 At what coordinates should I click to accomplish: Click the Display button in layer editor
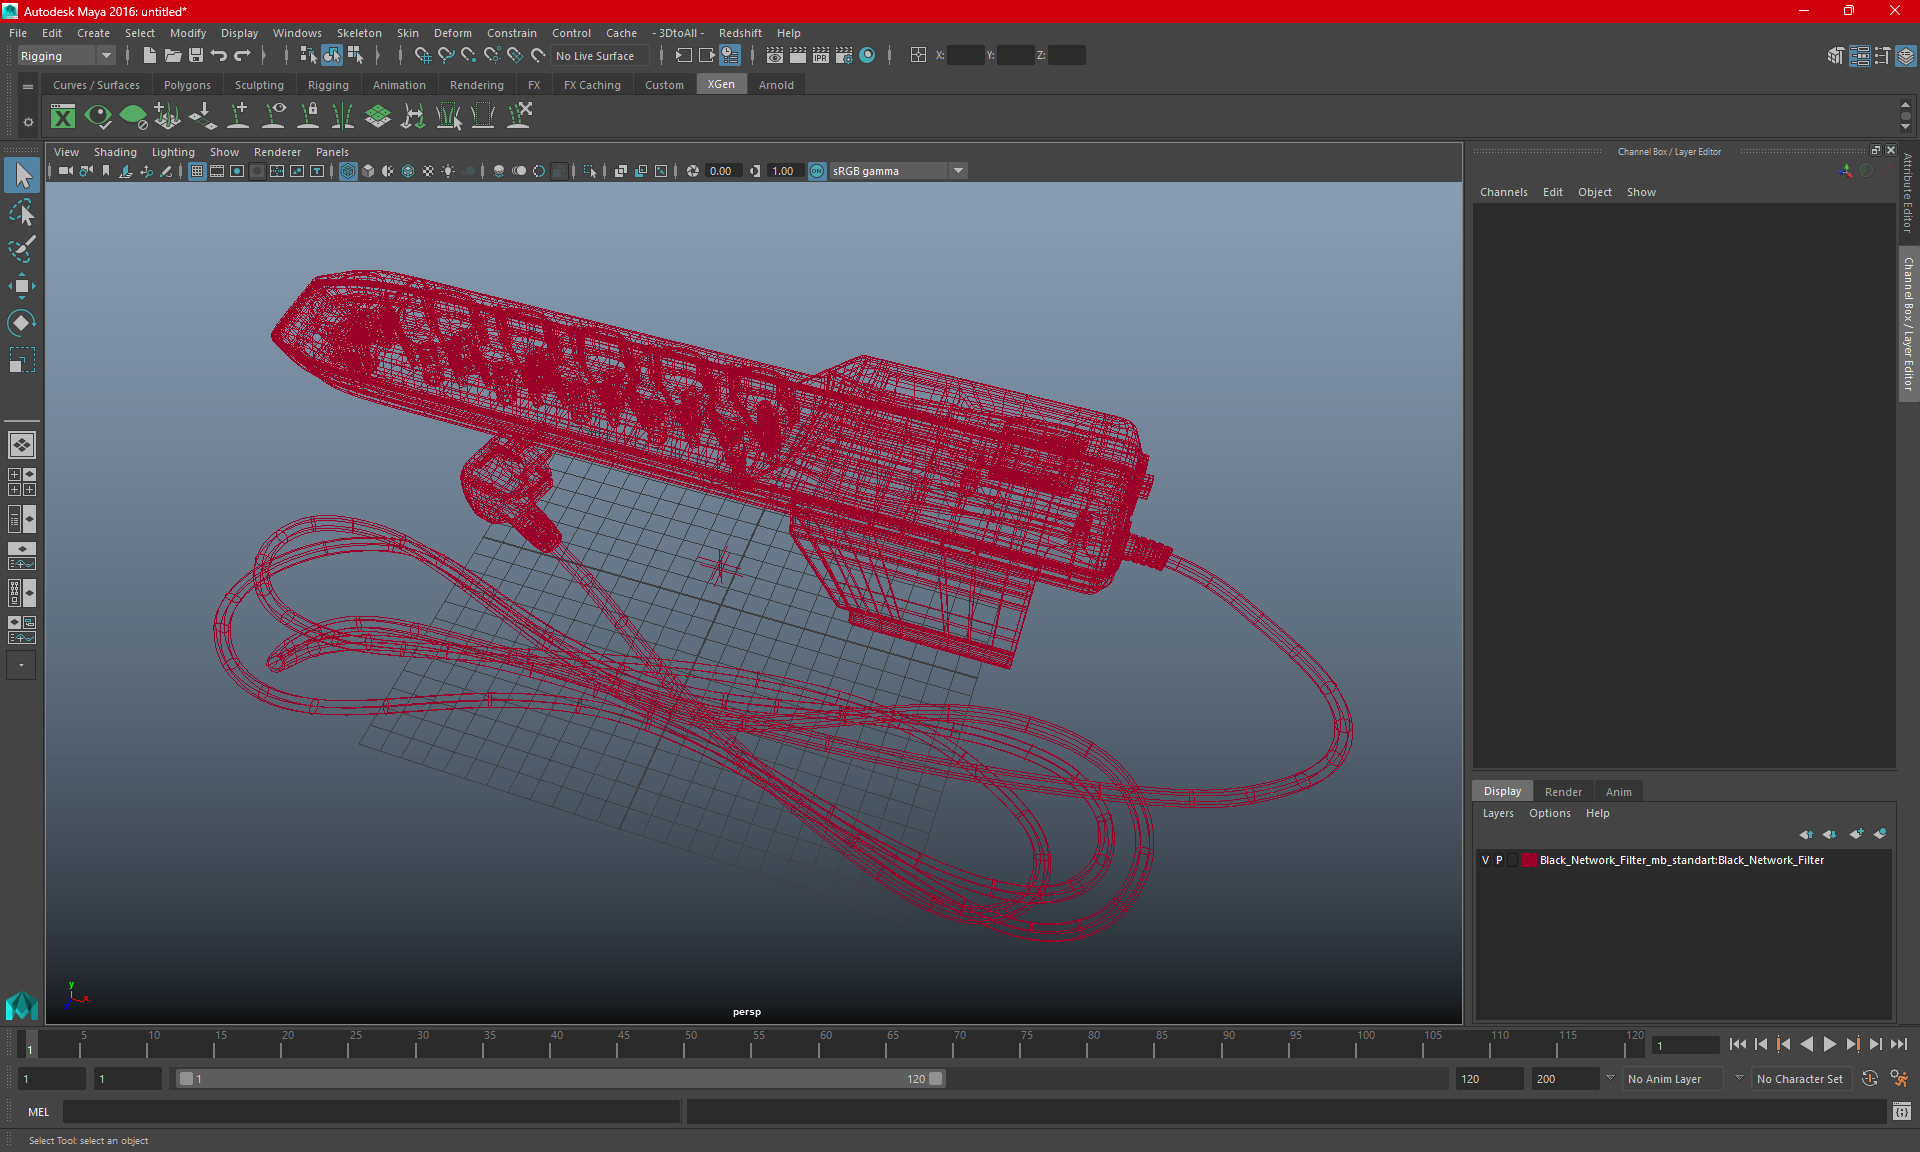click(1503, 791)
